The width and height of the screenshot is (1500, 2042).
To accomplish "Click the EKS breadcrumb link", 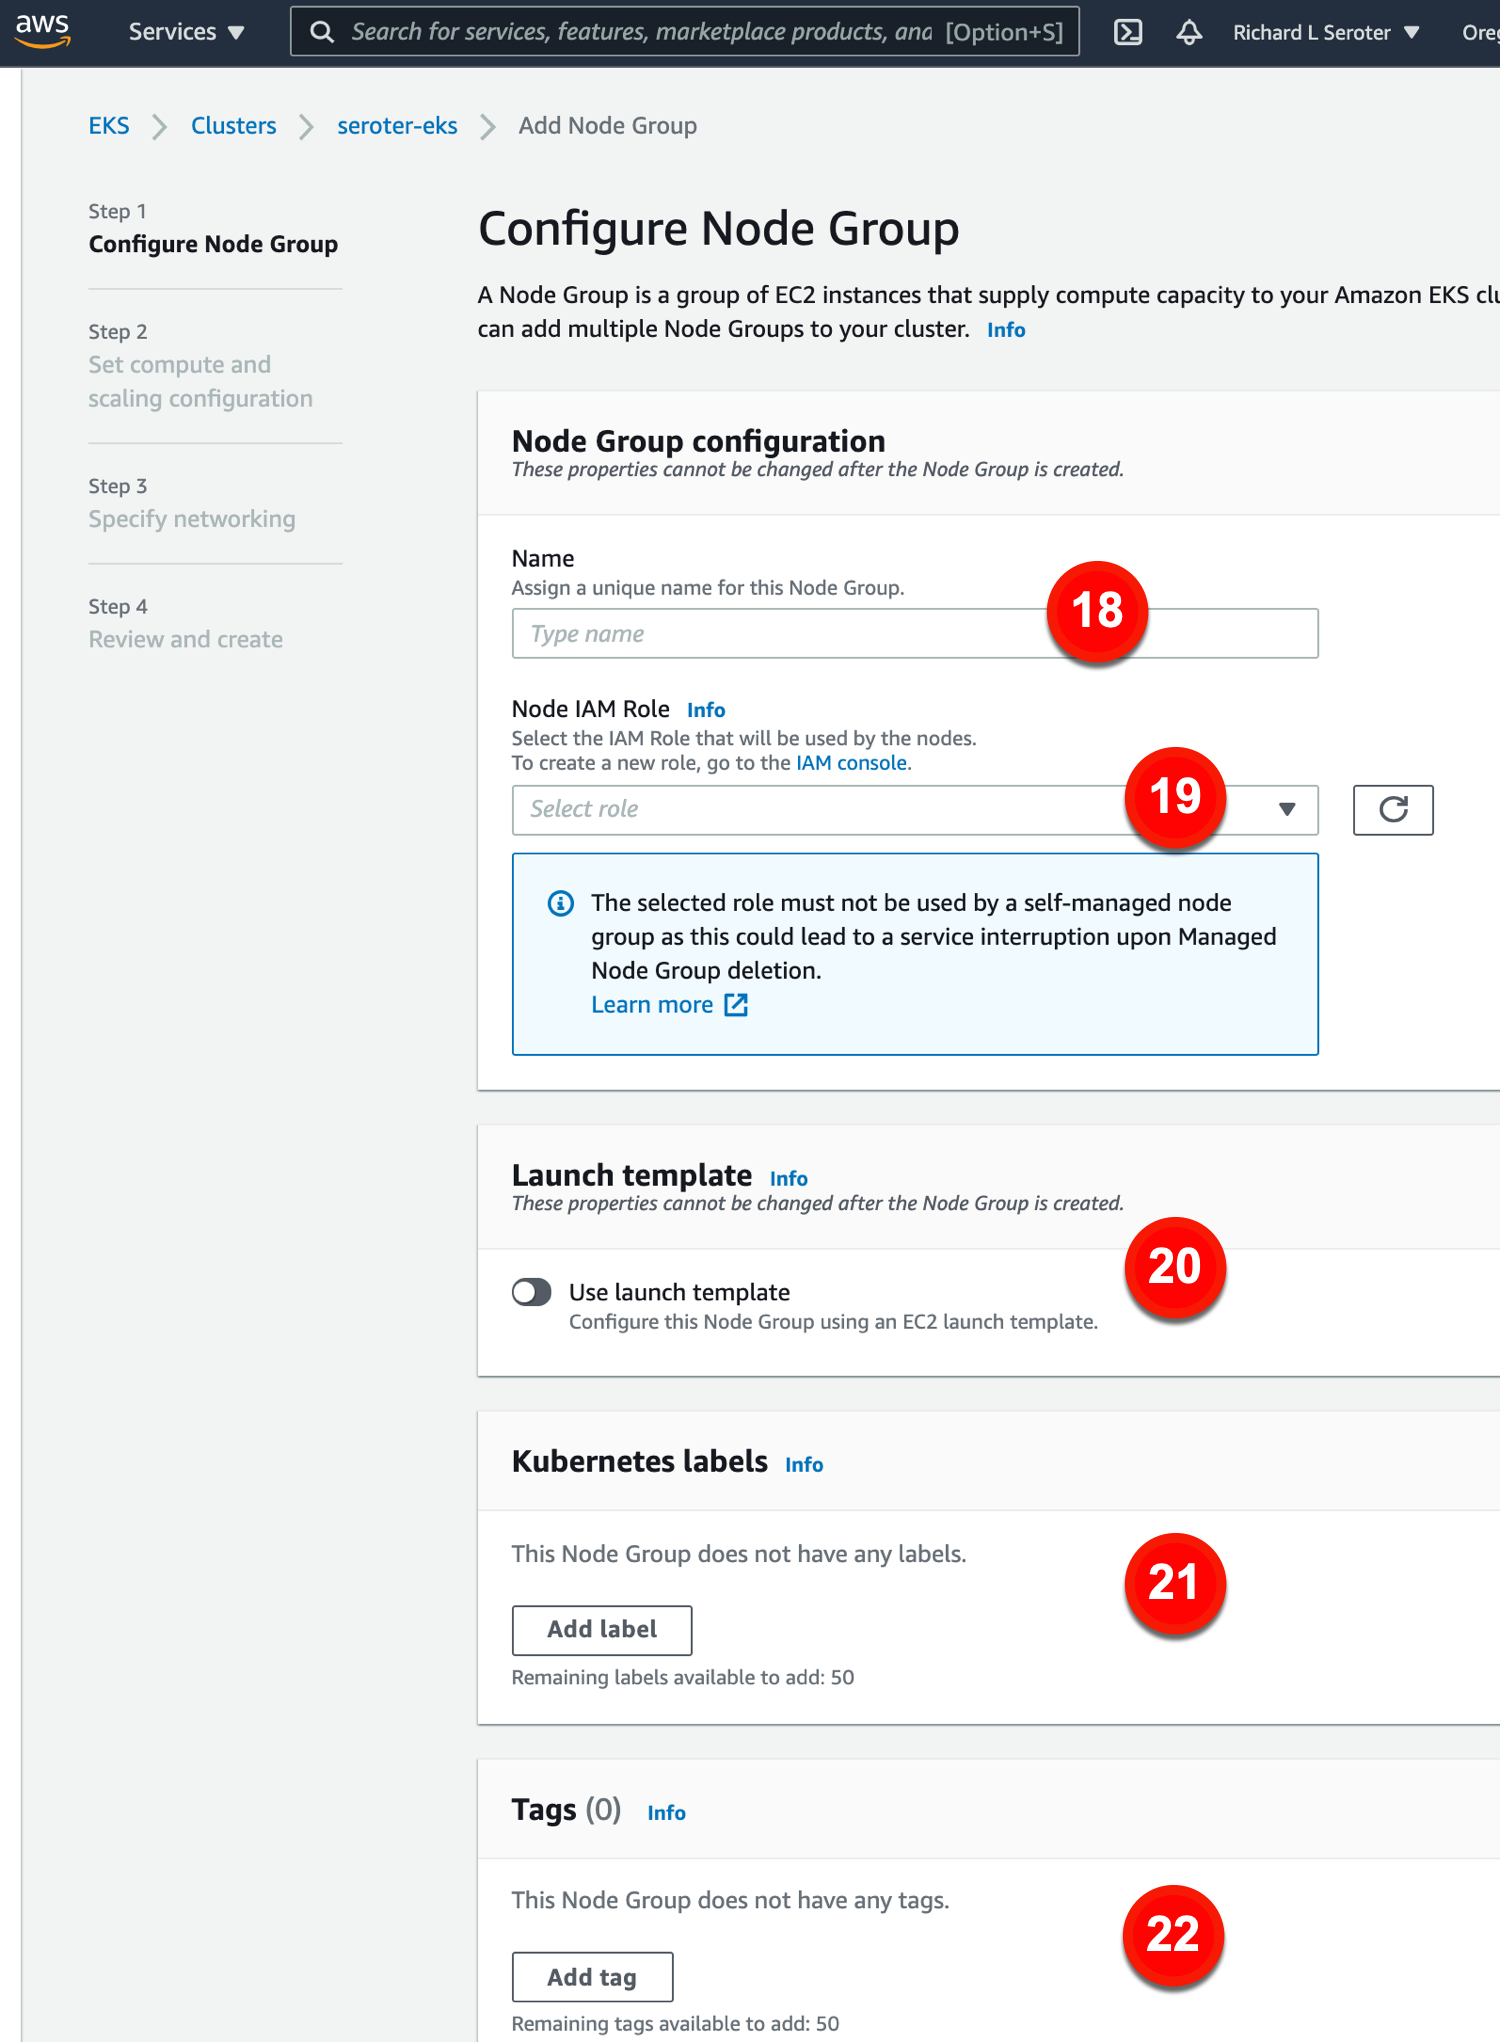I will click(109, 126).
